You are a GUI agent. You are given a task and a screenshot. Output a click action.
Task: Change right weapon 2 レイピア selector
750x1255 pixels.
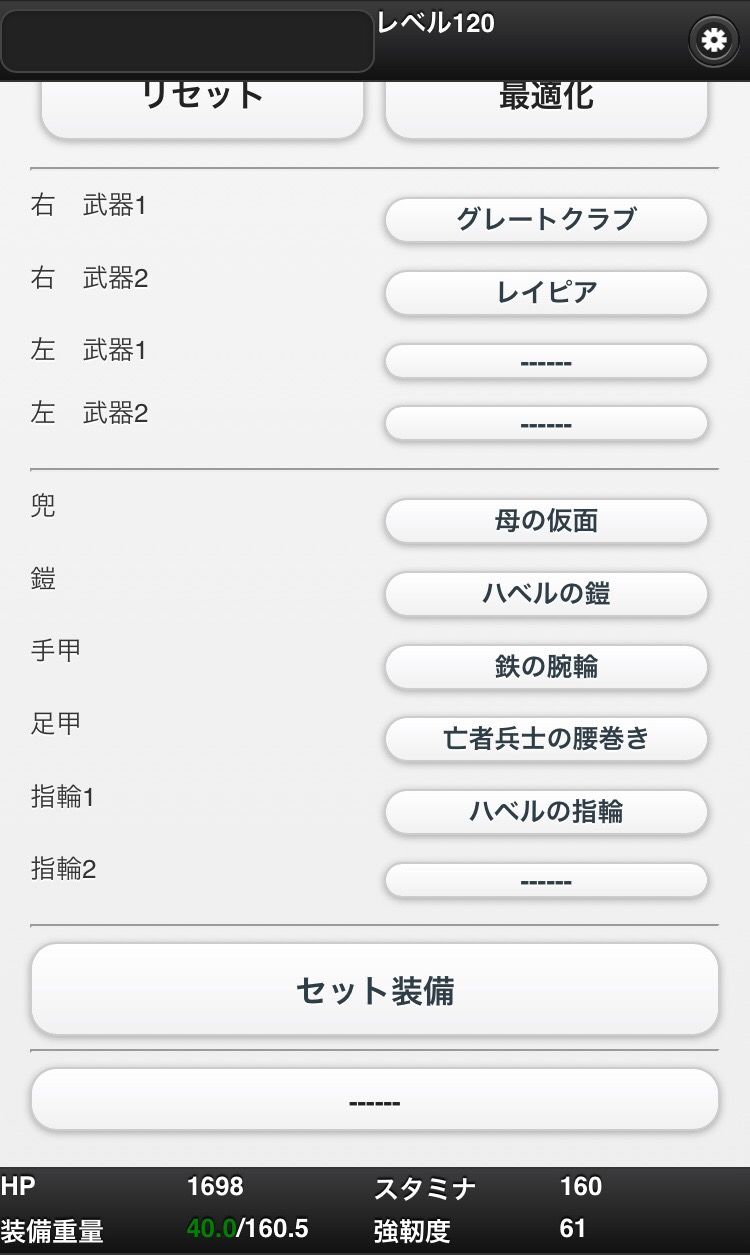[x=546, y=292]
